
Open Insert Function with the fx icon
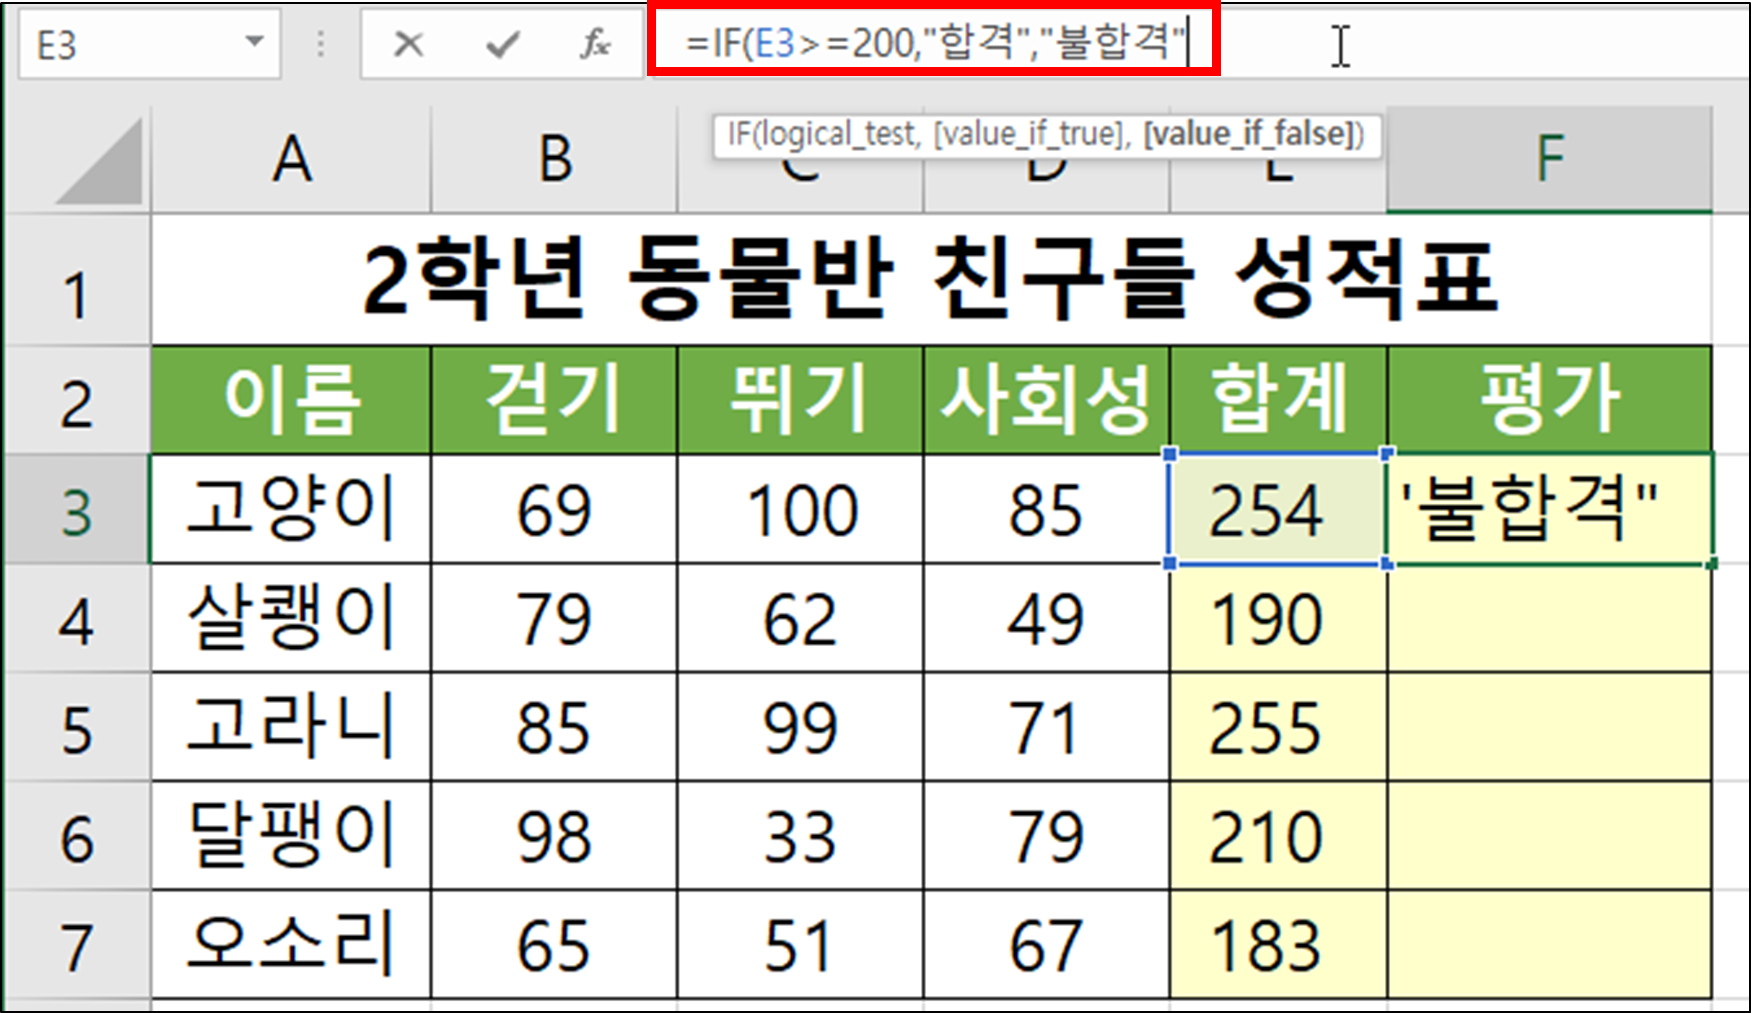pyautogui.click(x=594, y=44)
